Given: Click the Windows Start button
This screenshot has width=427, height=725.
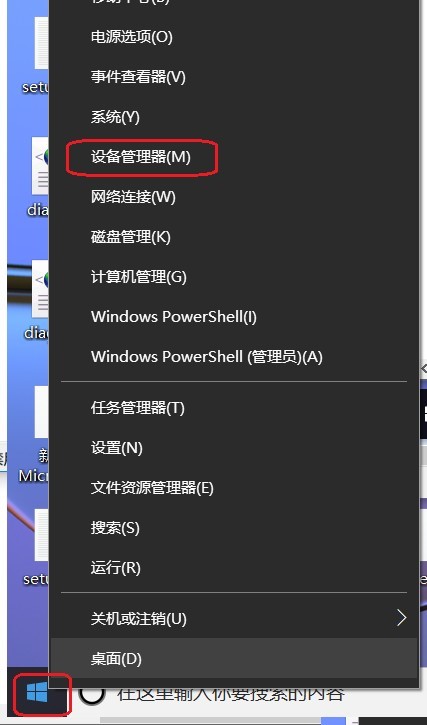Looking at the screenshot, I should tap(37, 693).
